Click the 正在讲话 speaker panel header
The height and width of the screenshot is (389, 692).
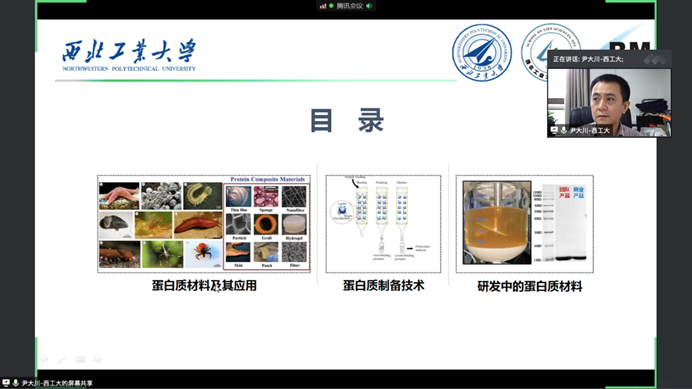tap(609, 59)
